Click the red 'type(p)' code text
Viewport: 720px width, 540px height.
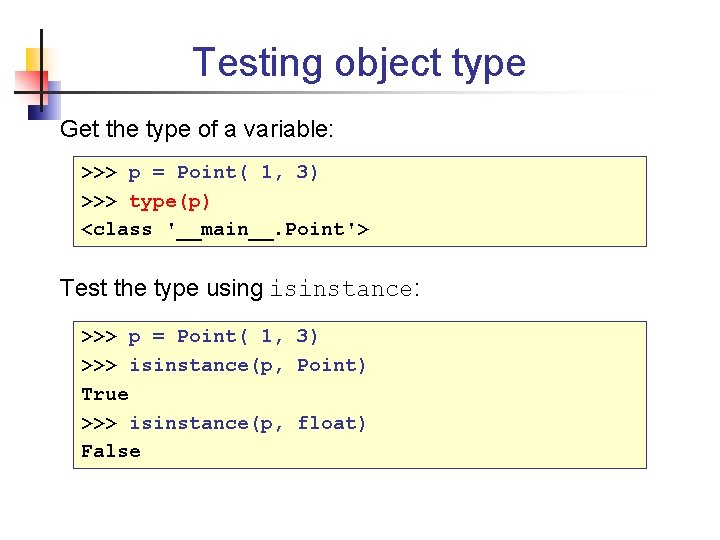pos(169,201)
